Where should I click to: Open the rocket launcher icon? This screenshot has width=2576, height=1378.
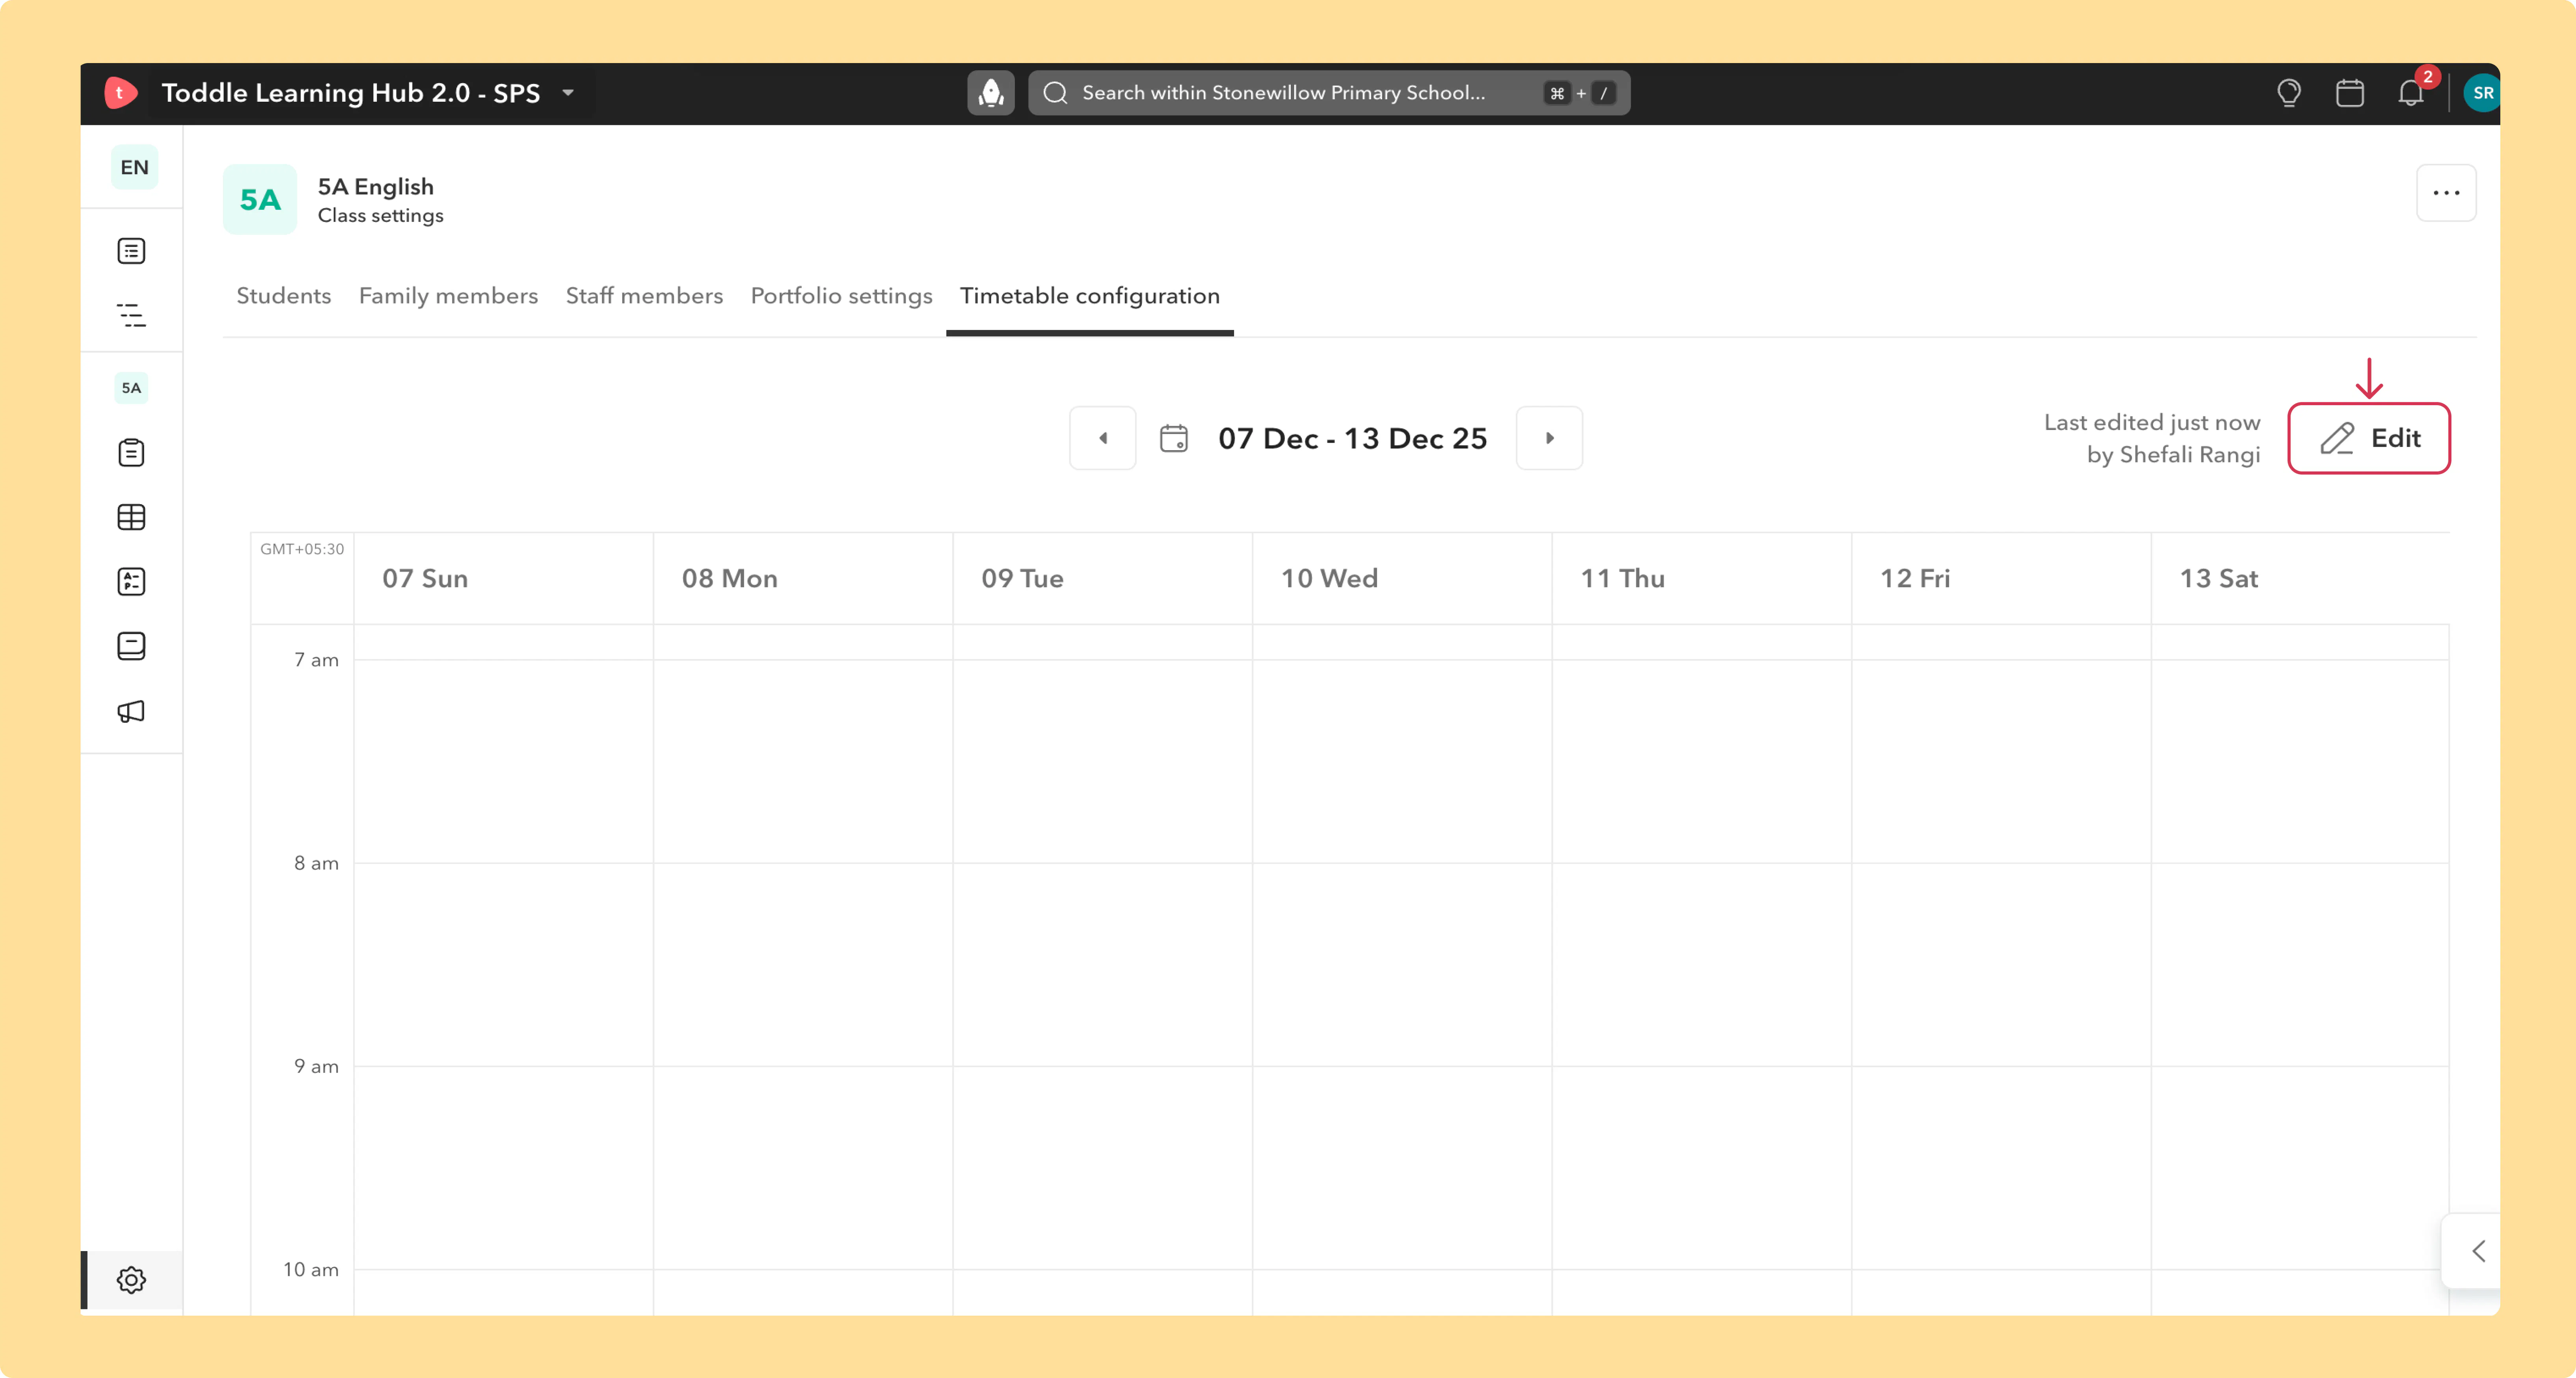click(990, 93)
